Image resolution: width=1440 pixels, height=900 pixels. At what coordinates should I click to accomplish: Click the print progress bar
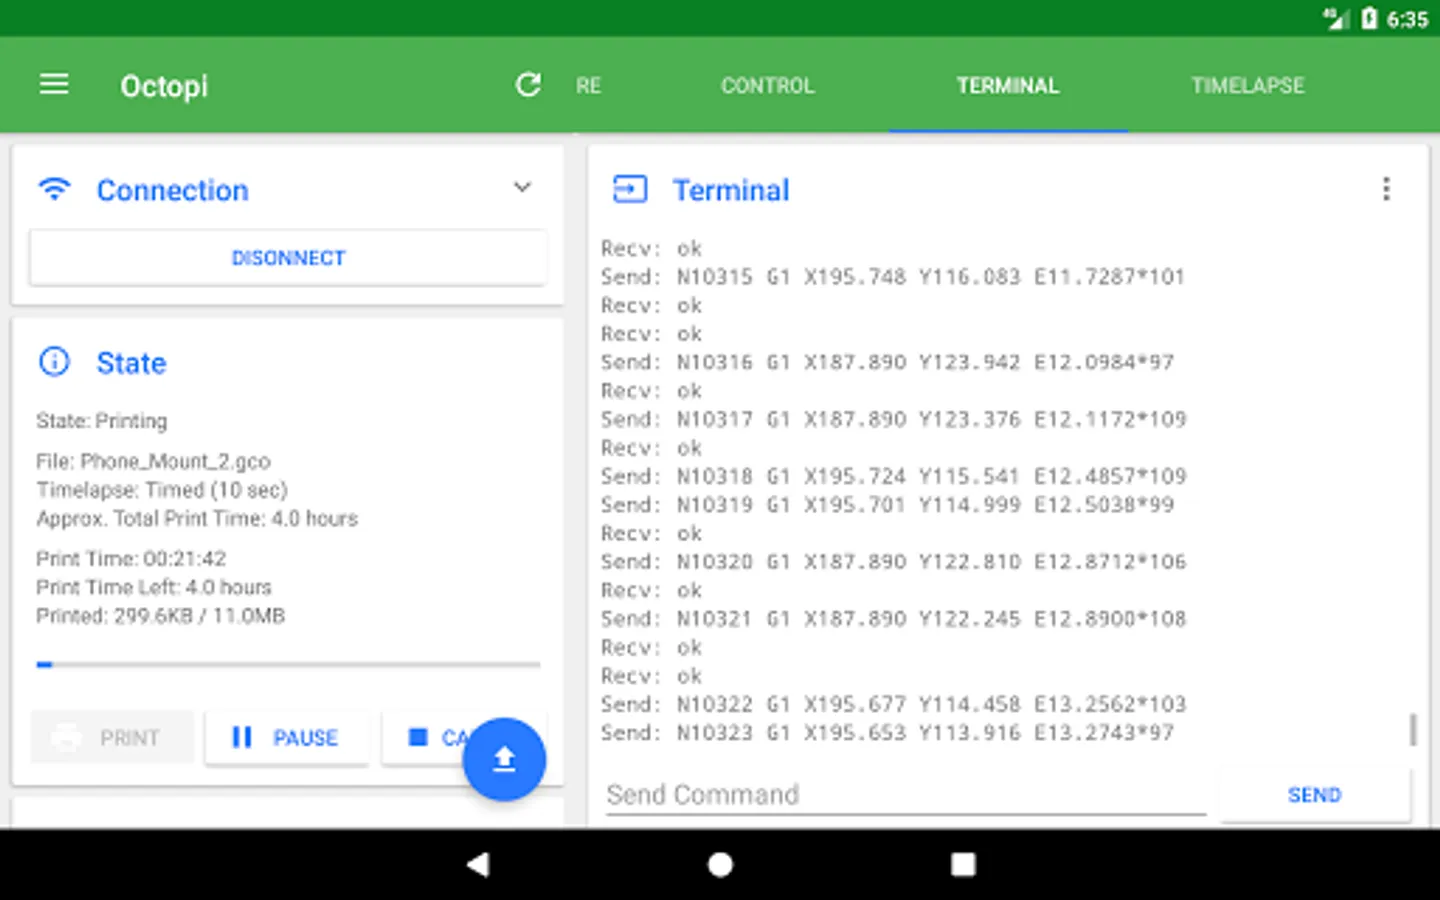click(288, 664)
